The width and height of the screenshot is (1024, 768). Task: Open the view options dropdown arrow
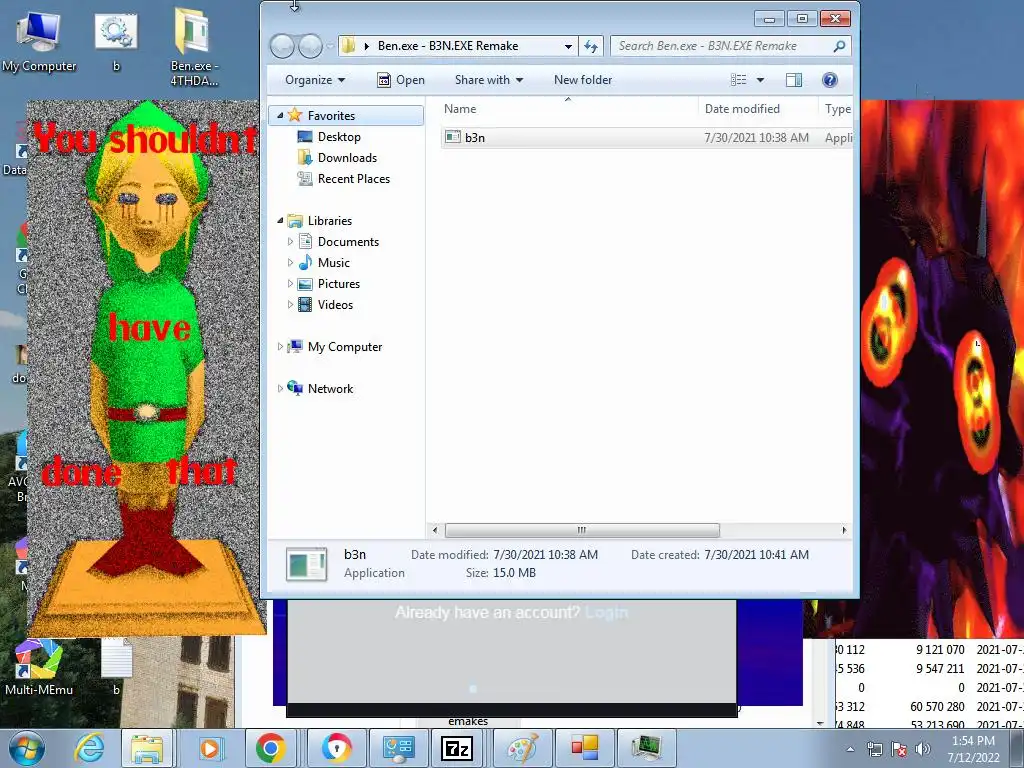(x=760, y=80)
